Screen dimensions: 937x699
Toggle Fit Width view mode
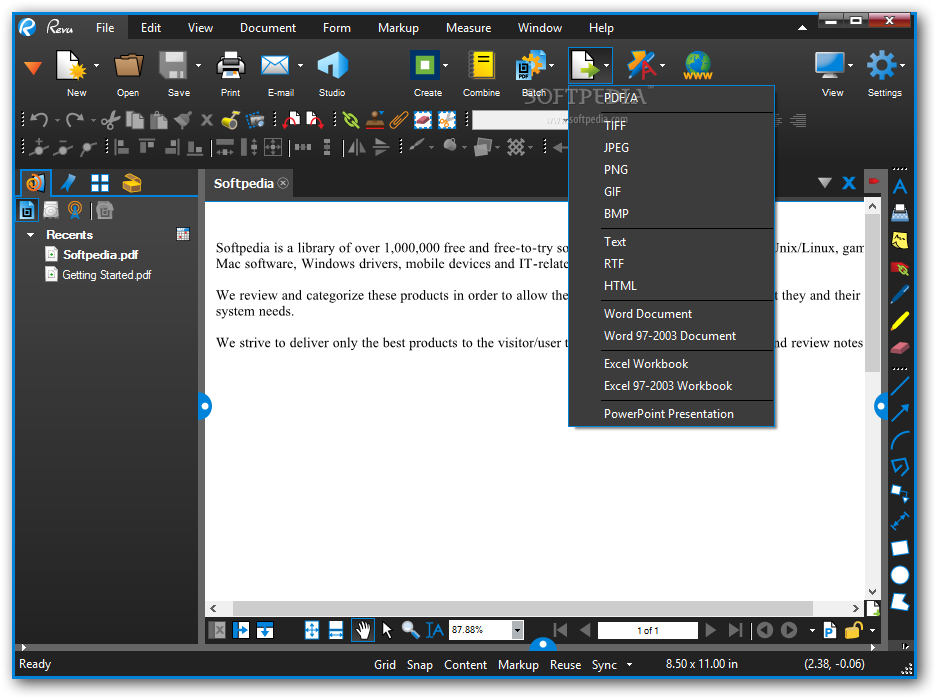pos(336,630)
